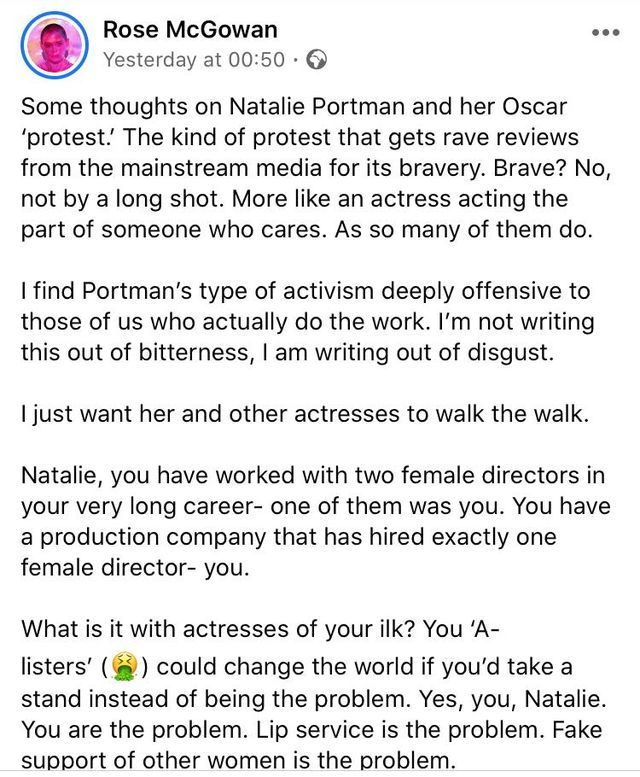Click the nauseated face emoji
640x777 pixels.
pos(124,667)
